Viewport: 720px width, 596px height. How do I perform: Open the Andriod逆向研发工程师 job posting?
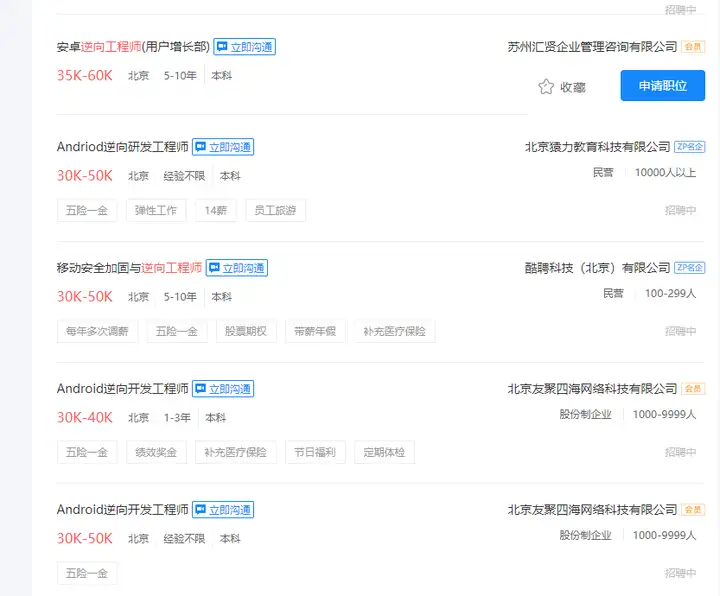point(122,147)
